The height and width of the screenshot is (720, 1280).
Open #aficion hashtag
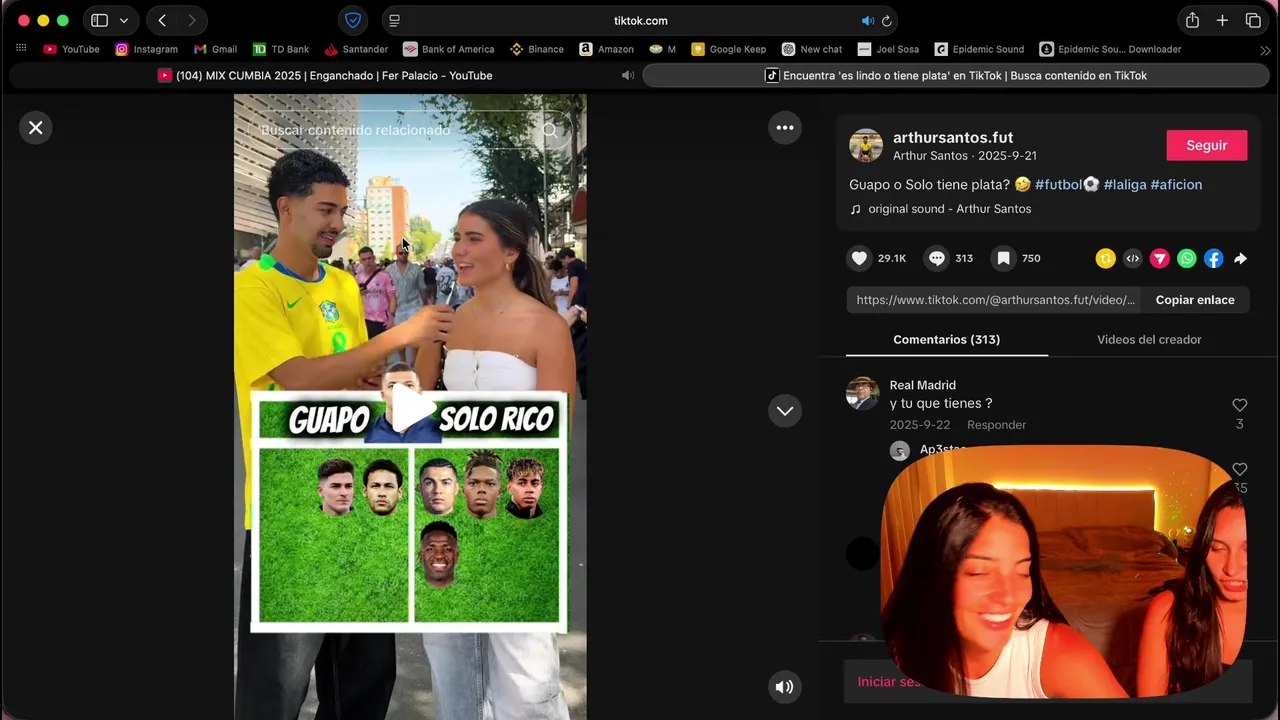pyautogui.click(x=1176, y=184)
